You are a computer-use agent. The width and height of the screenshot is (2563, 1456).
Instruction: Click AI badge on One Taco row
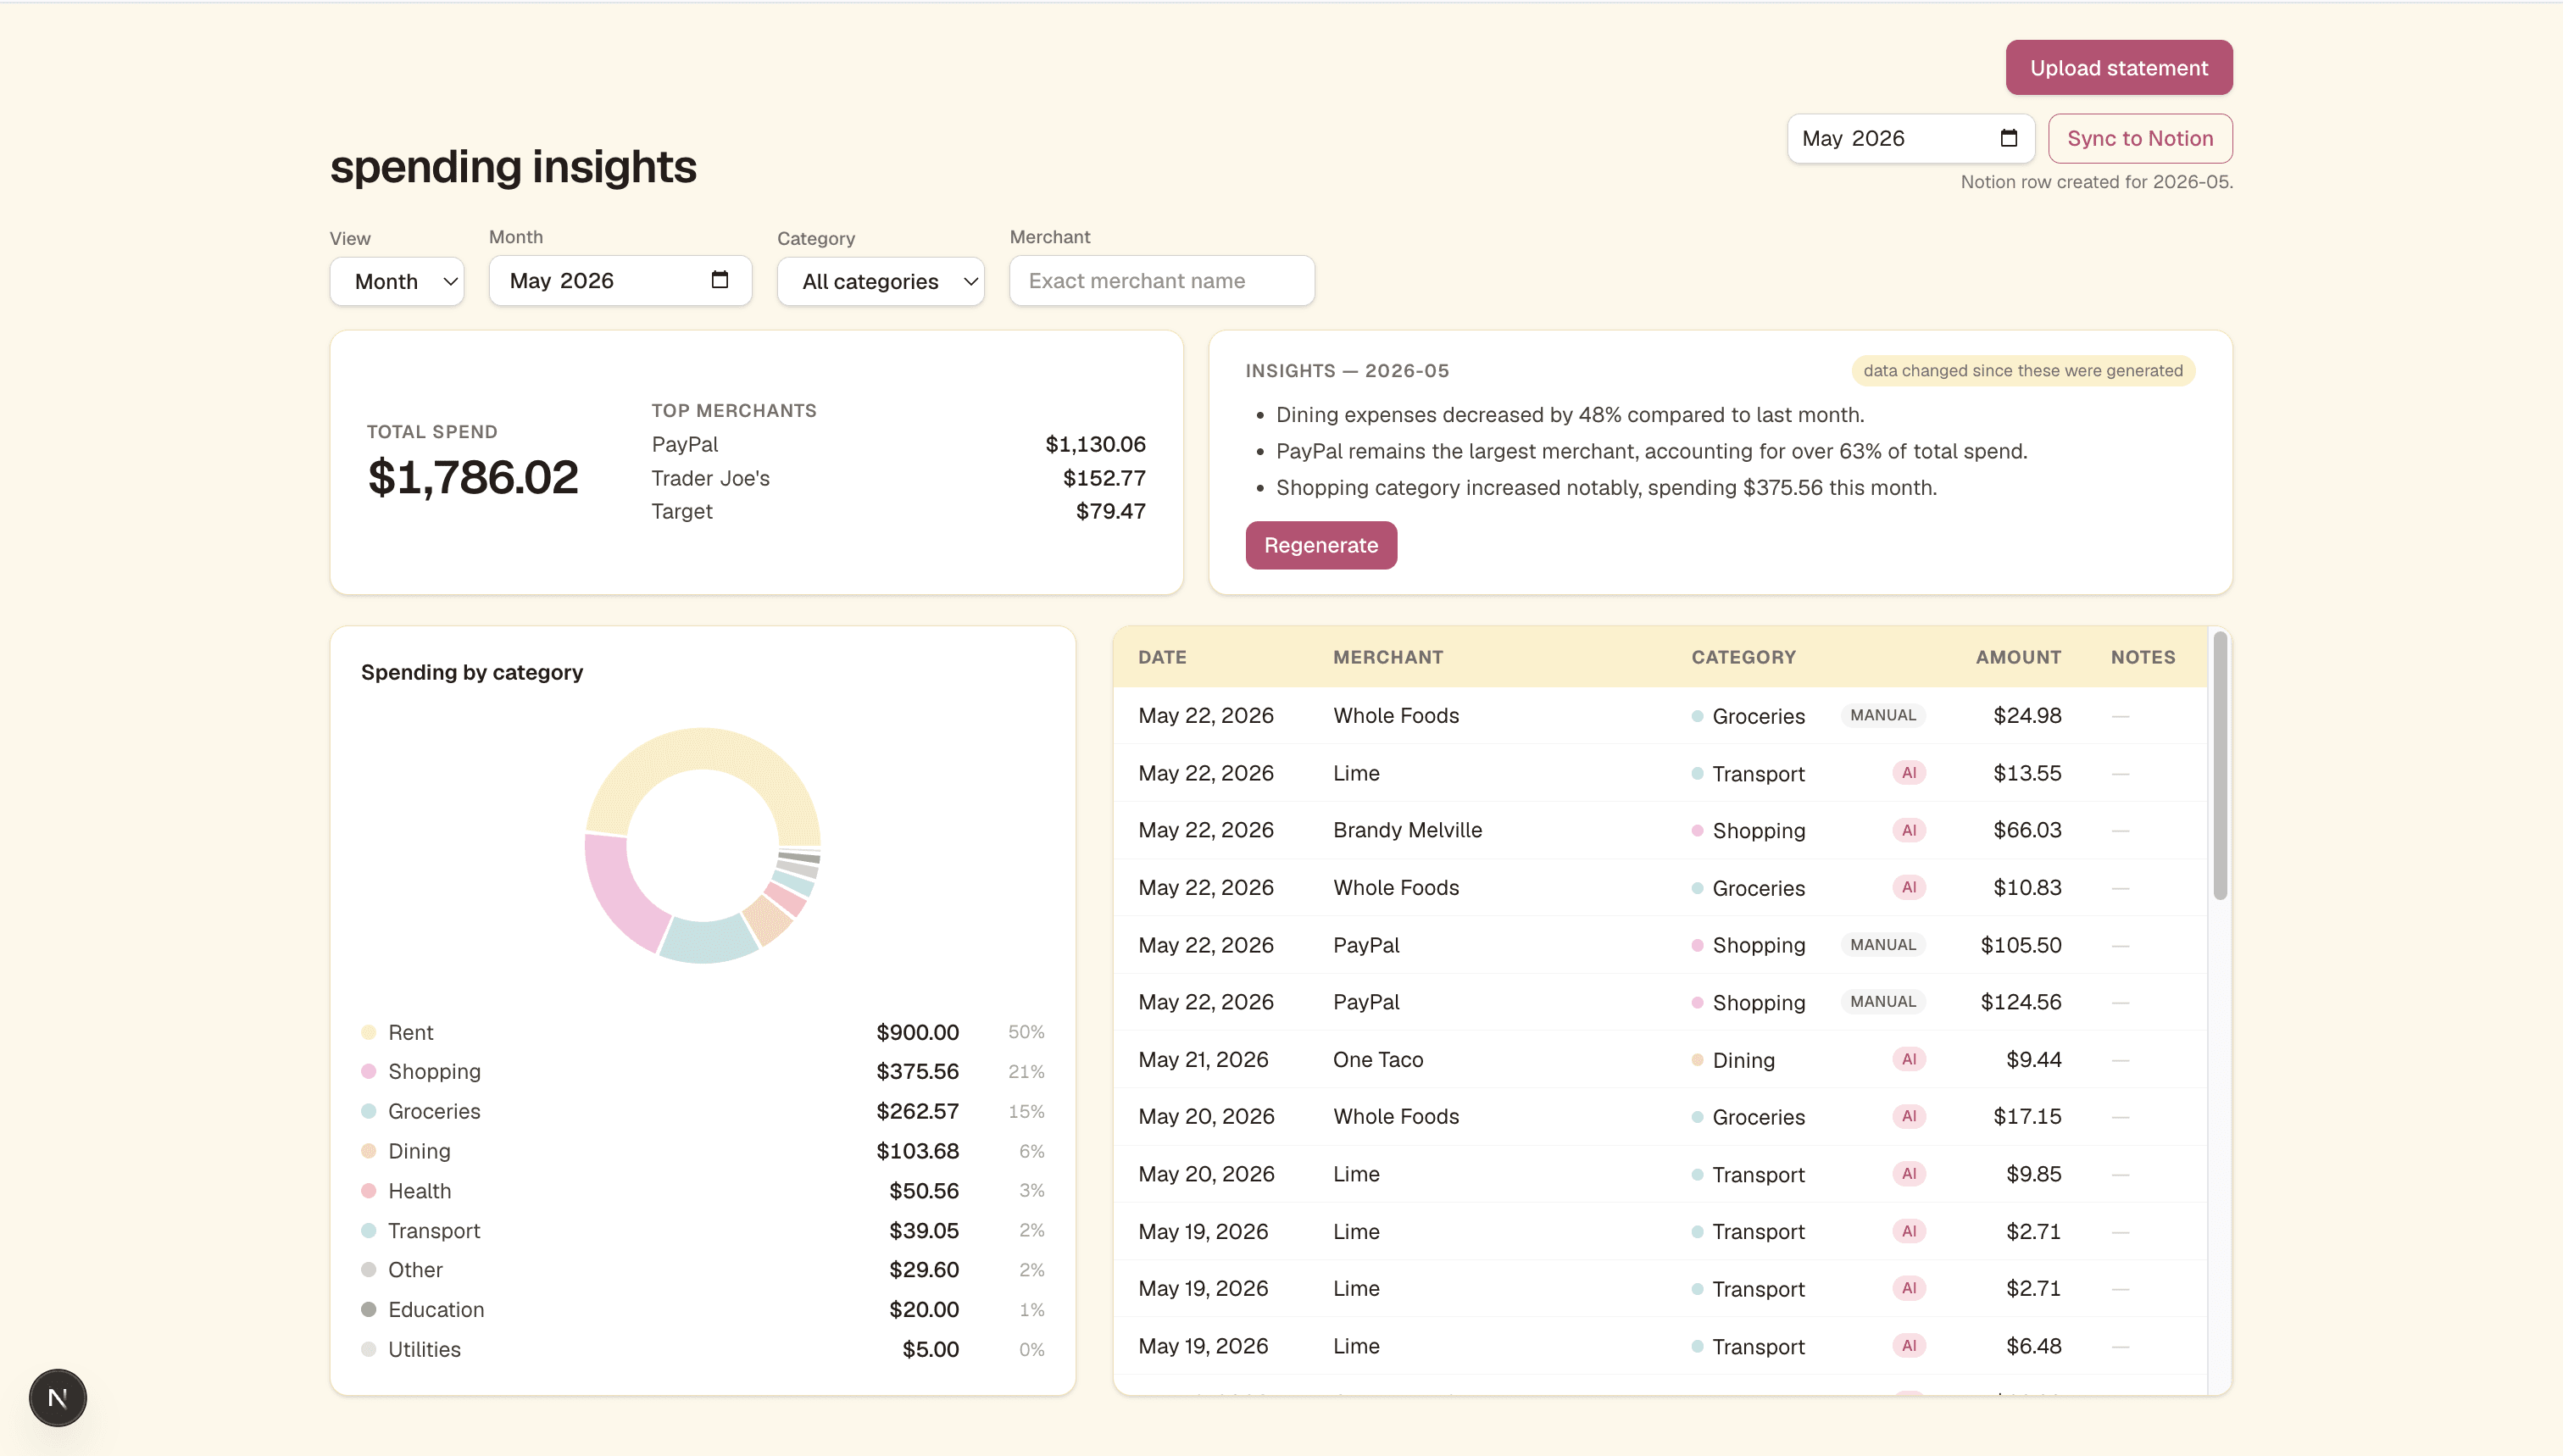(x=1908, y=1059)
